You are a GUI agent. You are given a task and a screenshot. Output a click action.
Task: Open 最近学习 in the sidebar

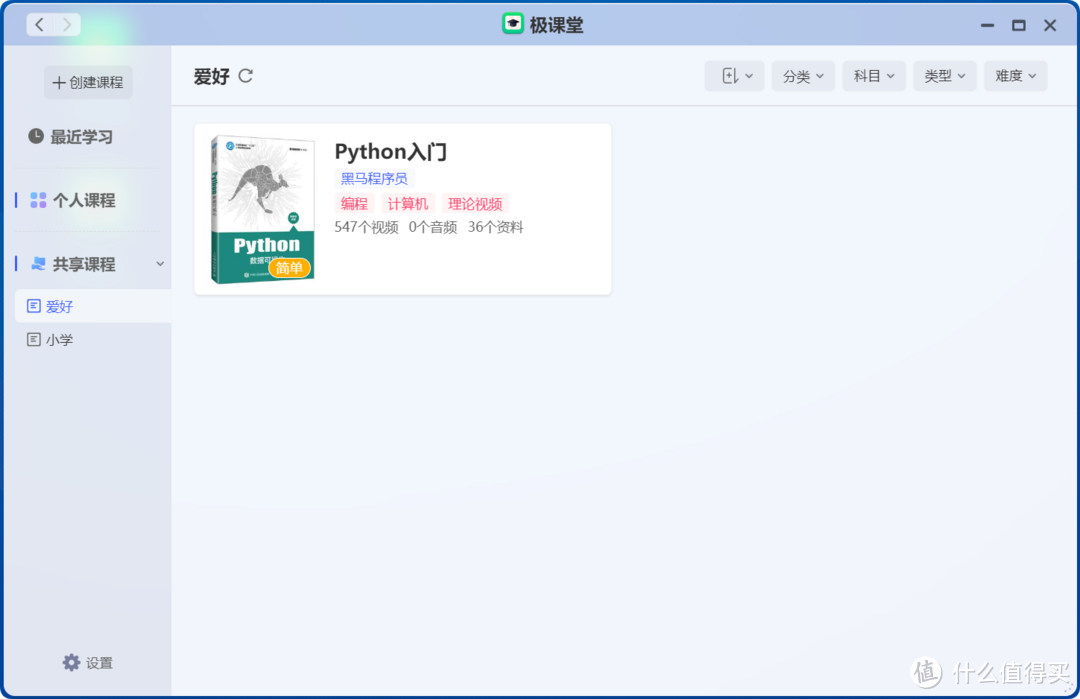(x=71, y=137)
